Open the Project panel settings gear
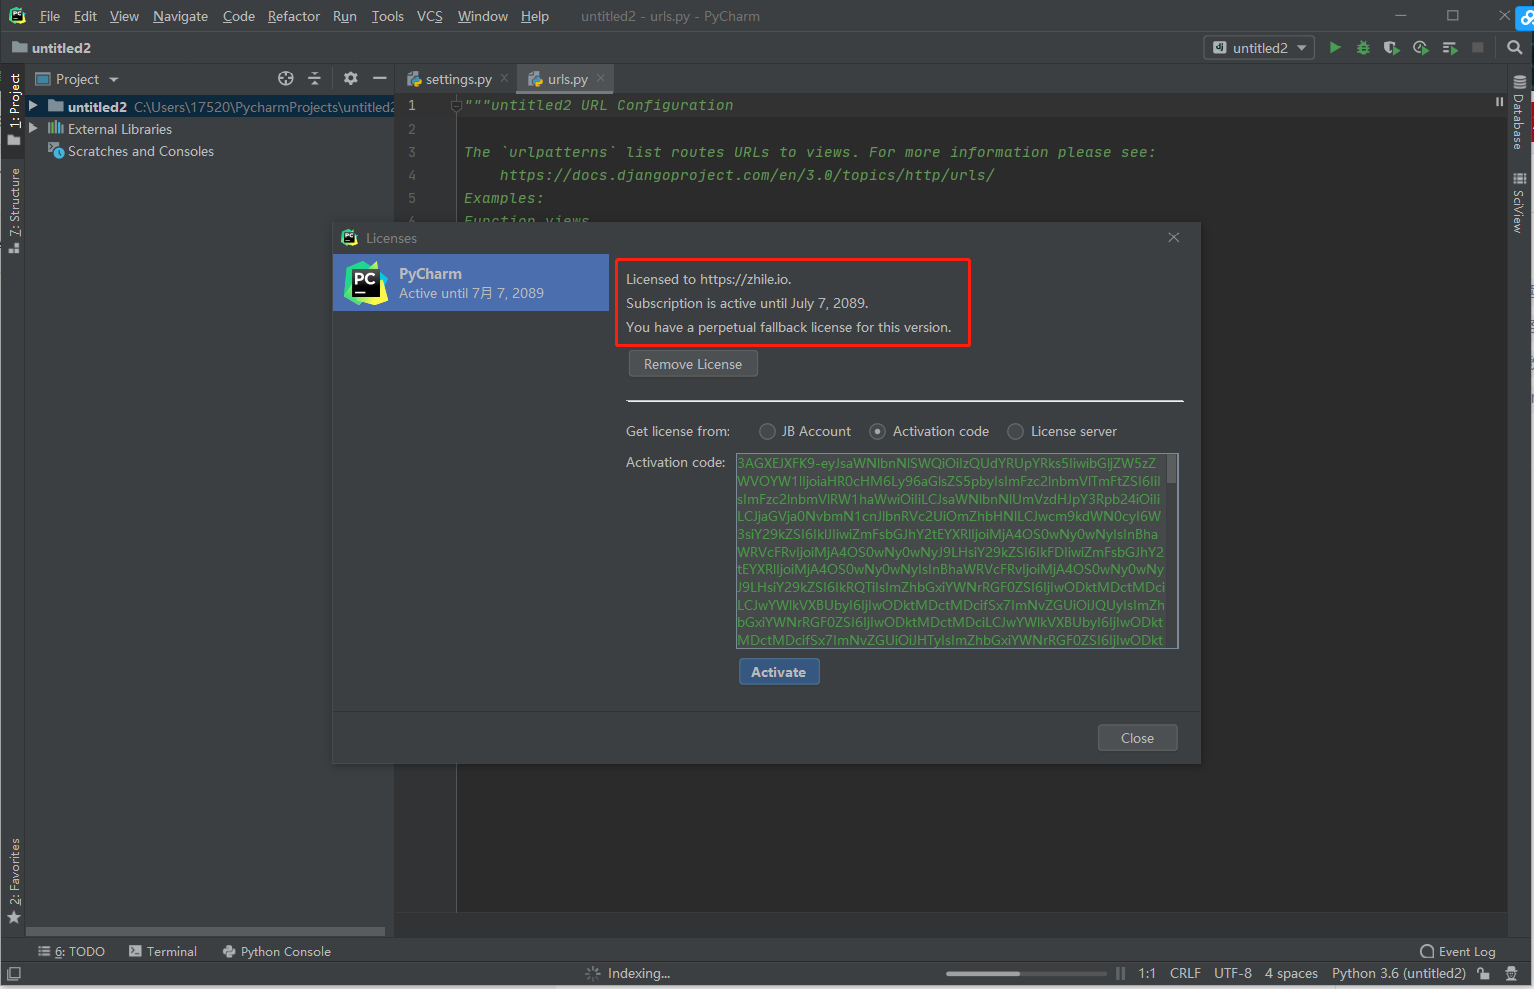Viewport: 1534px width, 989px height. tap(350, 78)
